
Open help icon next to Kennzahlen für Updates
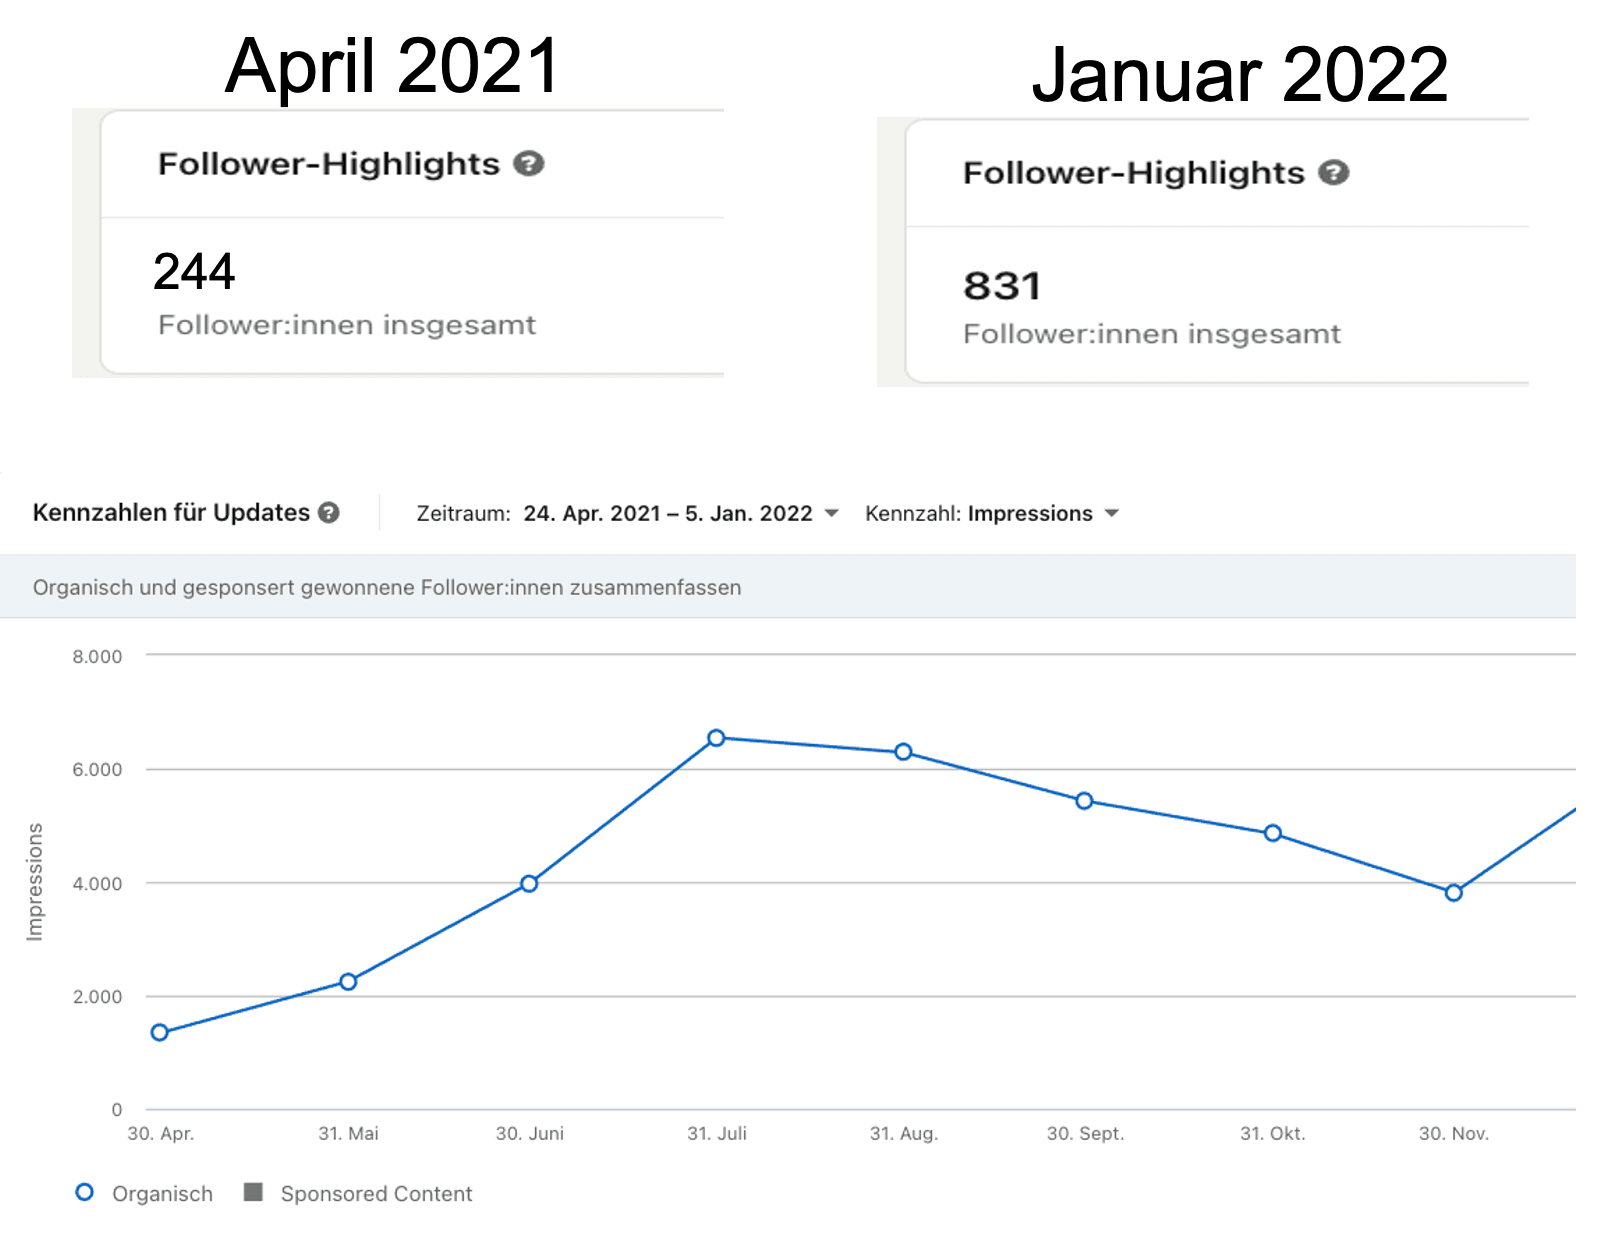click(x=329, y=513)
